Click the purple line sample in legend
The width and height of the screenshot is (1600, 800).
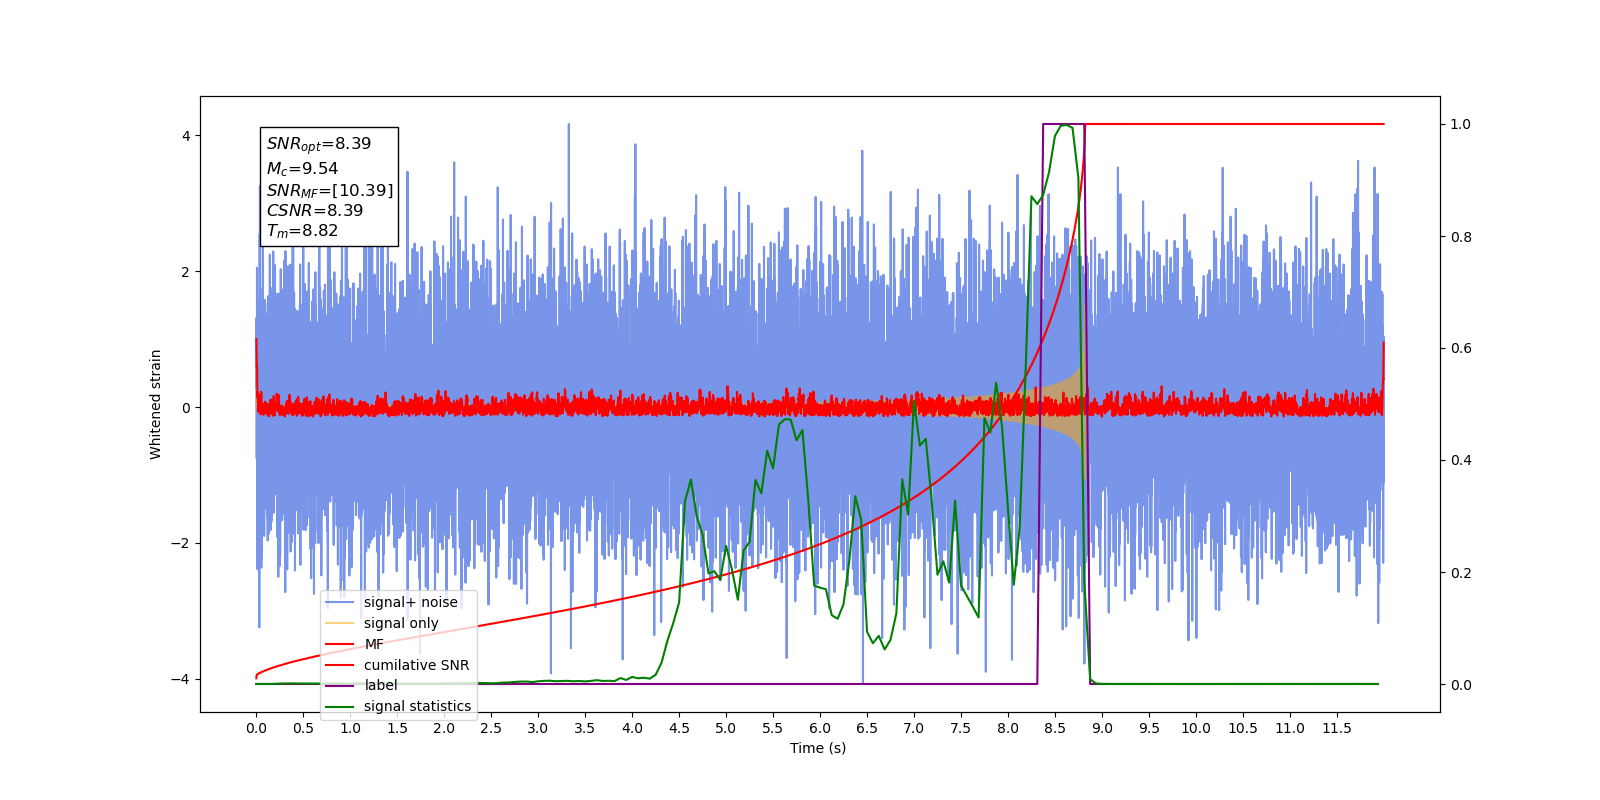(341, 685)
